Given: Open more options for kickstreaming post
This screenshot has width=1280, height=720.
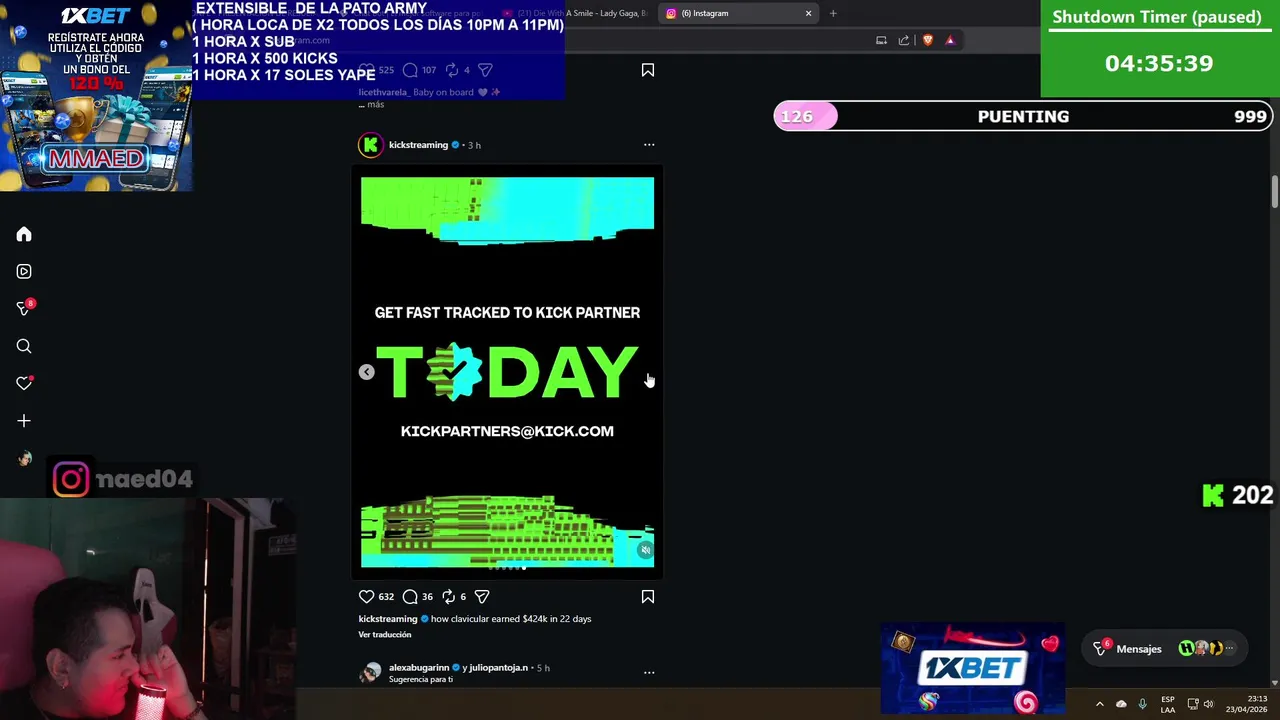Looking at the screenshot, I should [x=649, y=145].
